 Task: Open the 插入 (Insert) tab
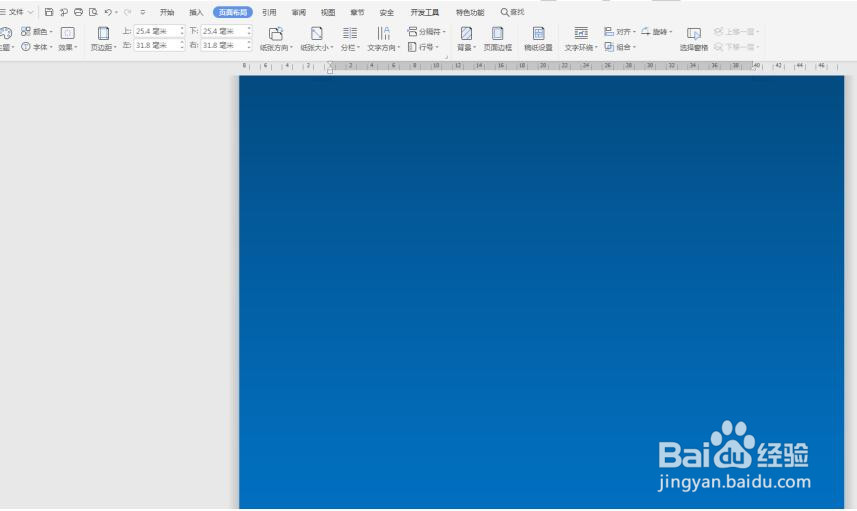point(196,12)
